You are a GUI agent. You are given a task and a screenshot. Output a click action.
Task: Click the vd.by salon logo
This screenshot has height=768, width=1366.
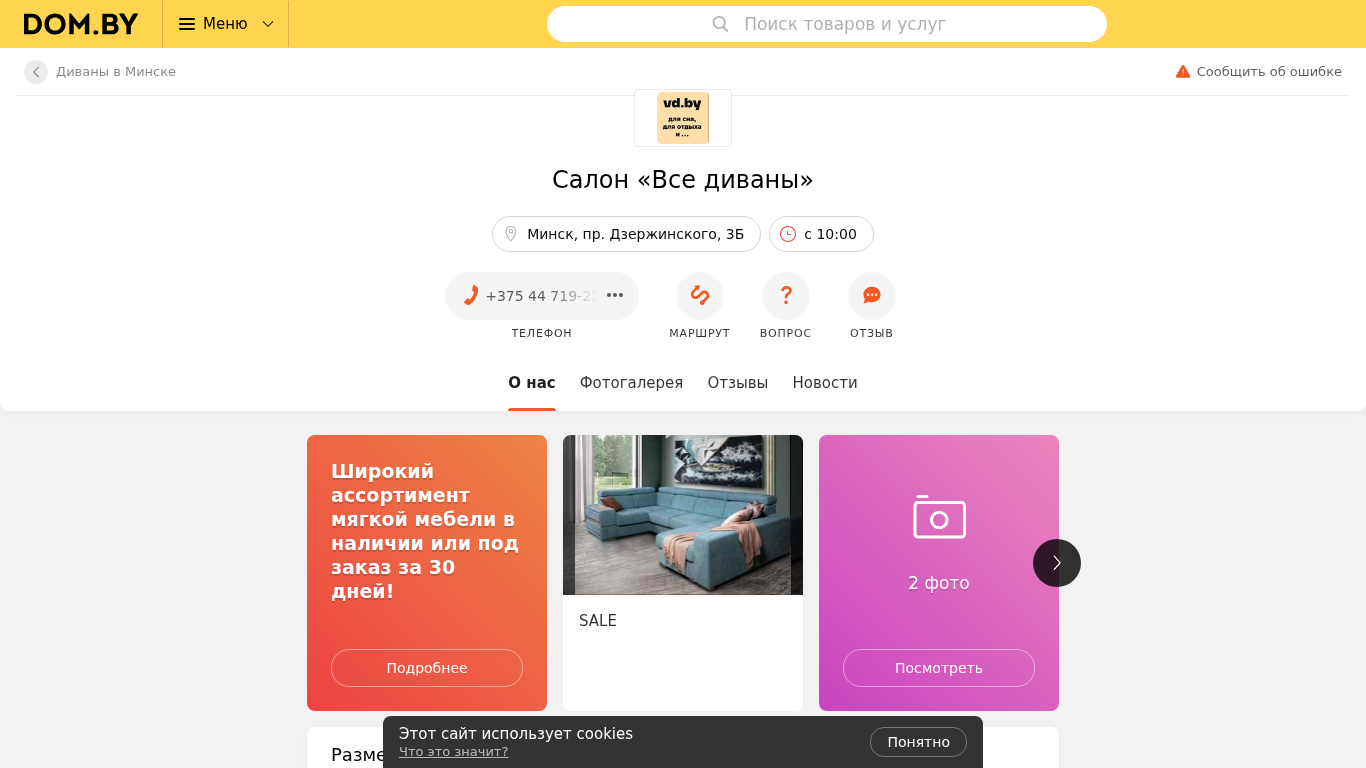(683, 118)
